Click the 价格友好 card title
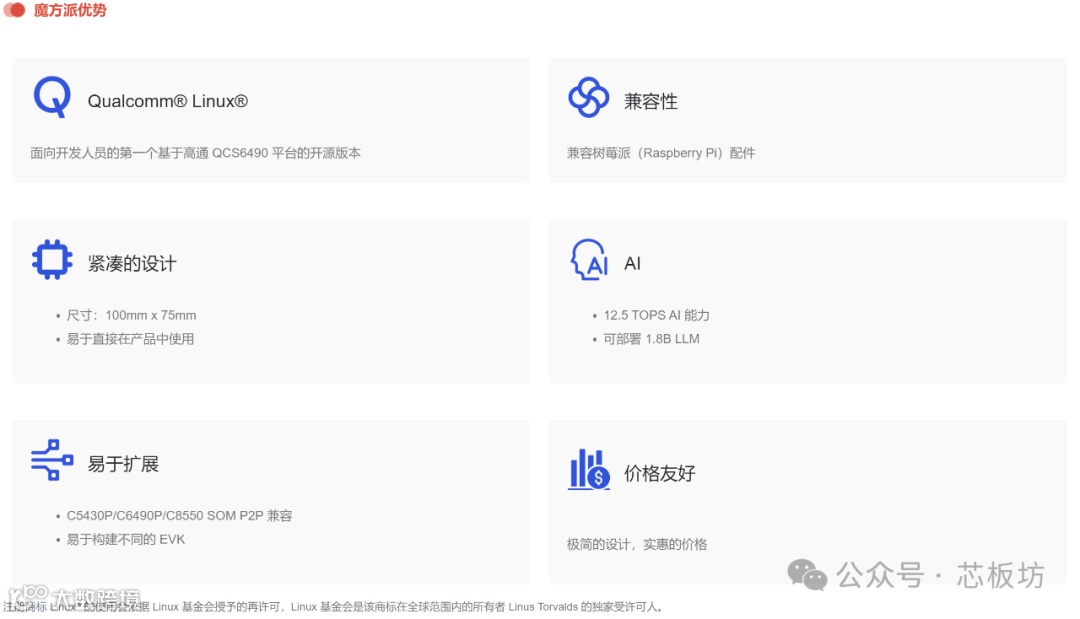Screen dimensions: 1080x619 660,474
